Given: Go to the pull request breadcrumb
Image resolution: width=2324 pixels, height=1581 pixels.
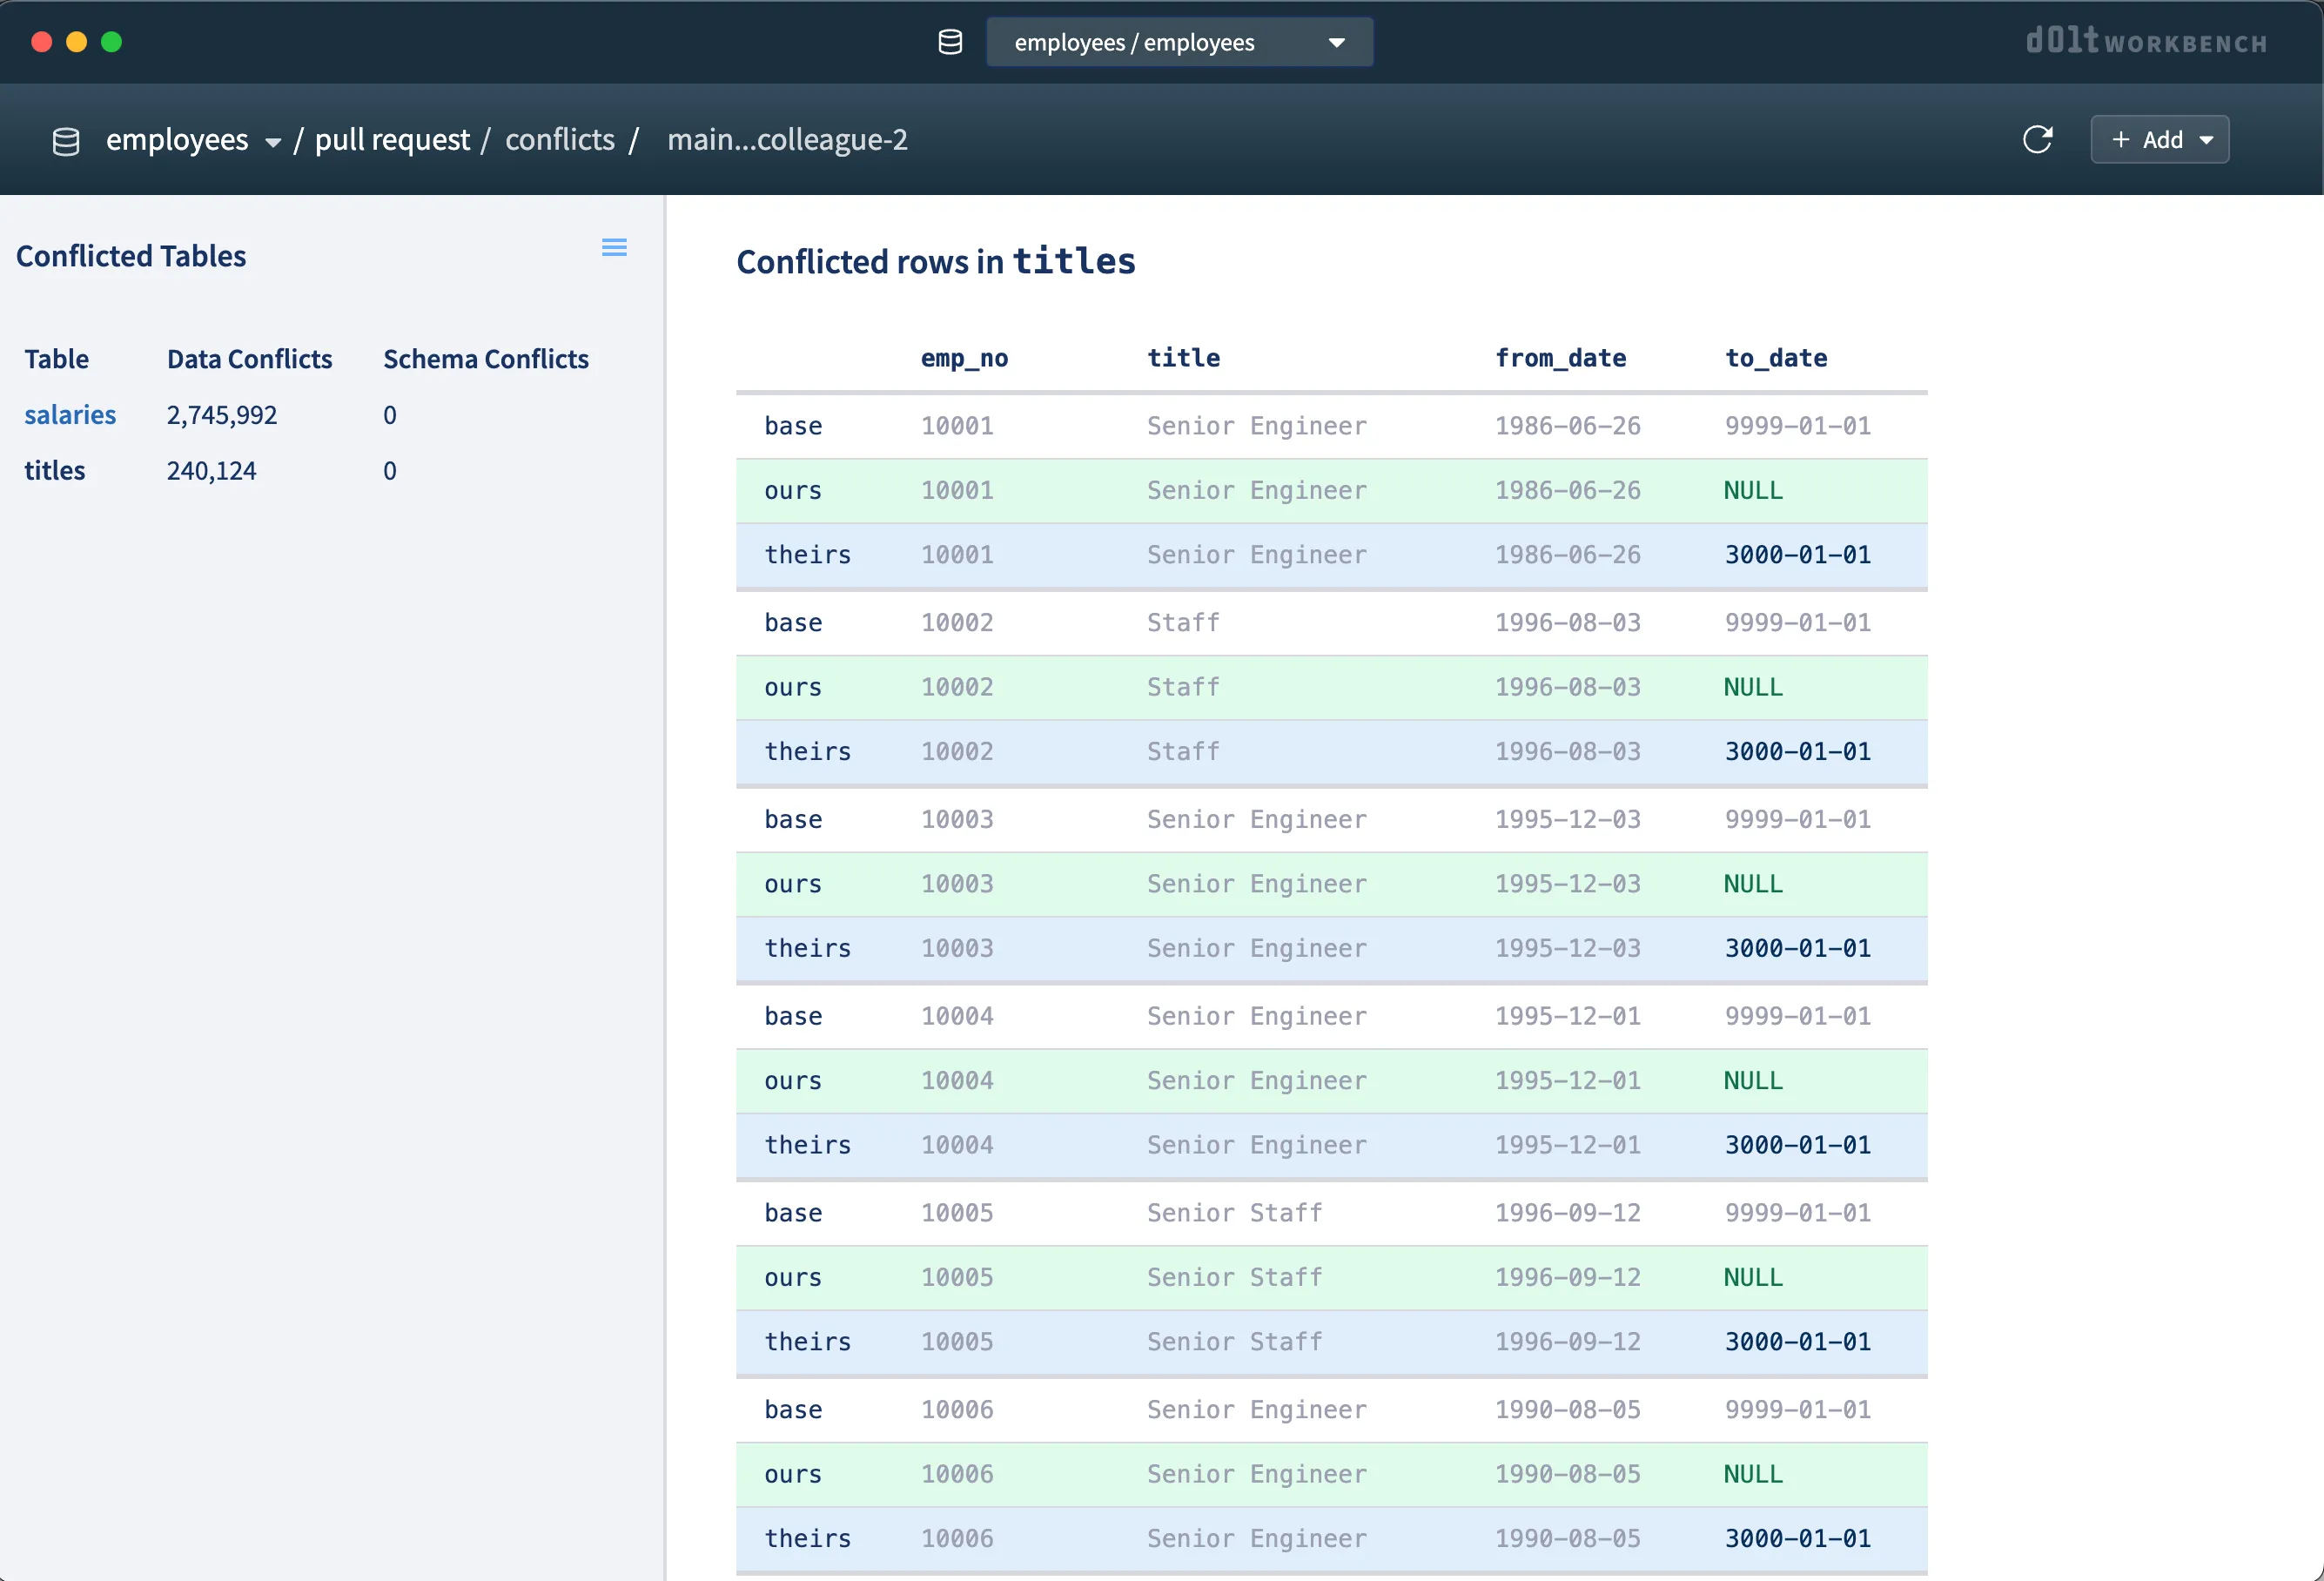Looking at the screenshot, I should click(392, 140).
